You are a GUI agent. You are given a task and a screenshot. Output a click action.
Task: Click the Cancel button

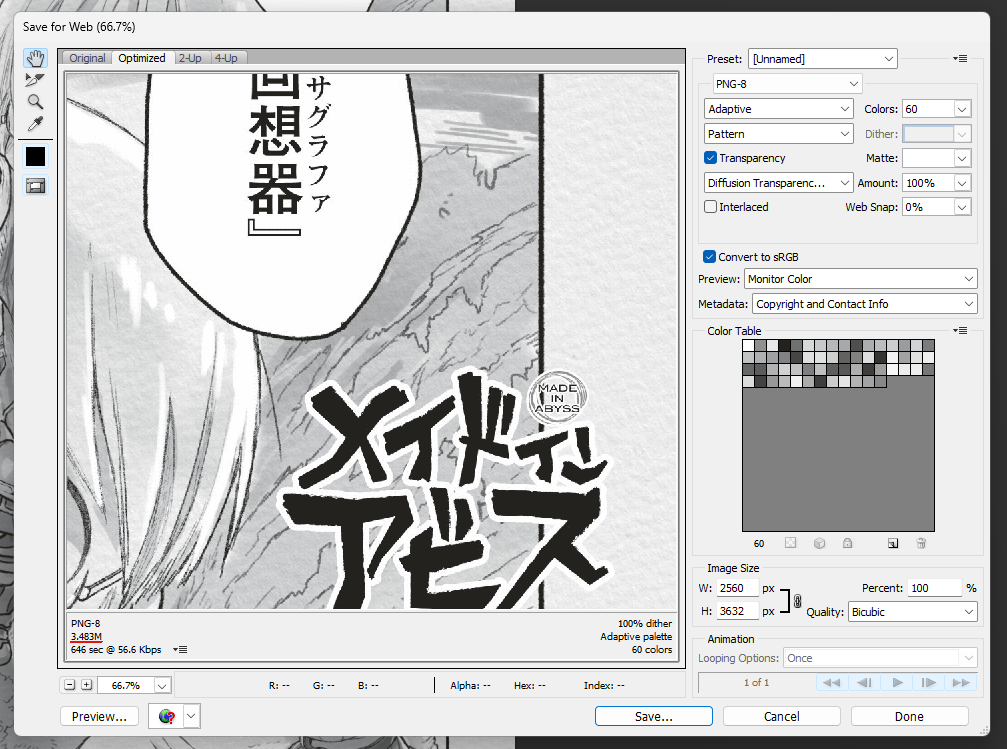click(782, 716)
